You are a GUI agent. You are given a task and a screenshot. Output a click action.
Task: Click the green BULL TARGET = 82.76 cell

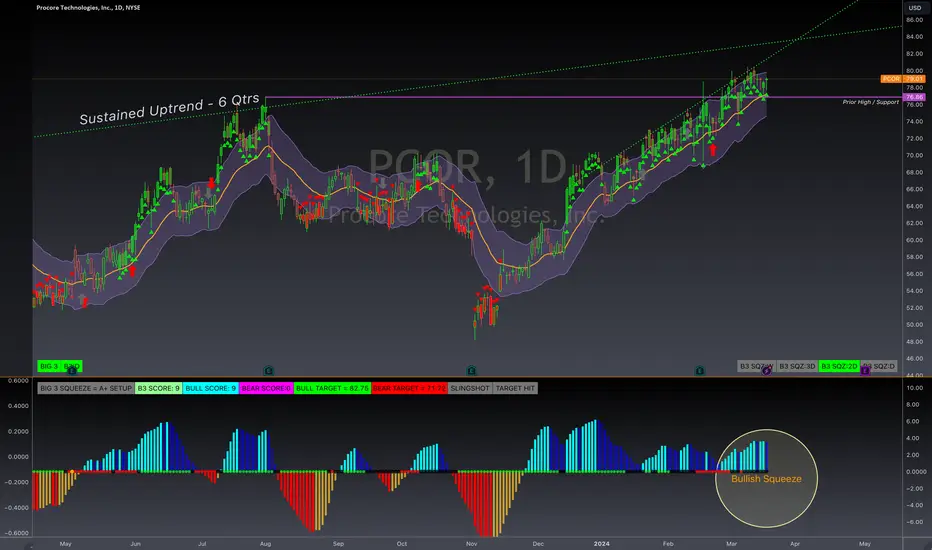click(x=332, y=388)
